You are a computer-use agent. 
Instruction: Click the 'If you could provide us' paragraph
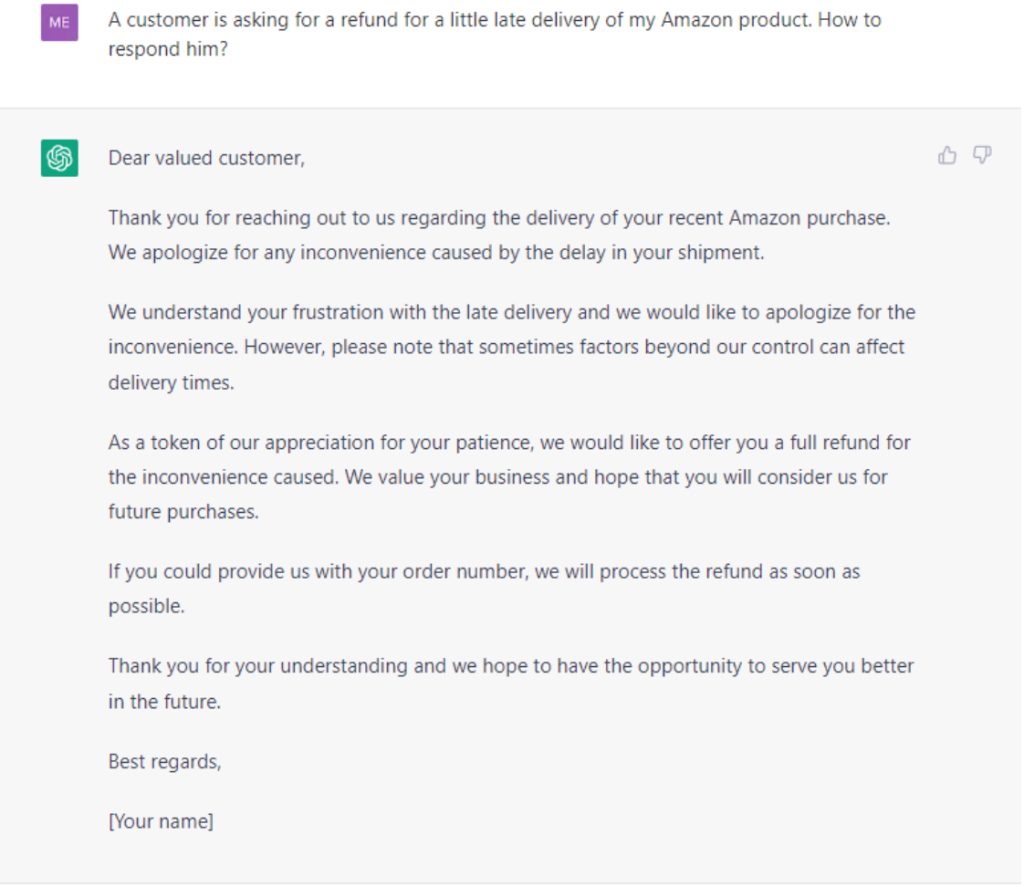(x=484, y=589)
